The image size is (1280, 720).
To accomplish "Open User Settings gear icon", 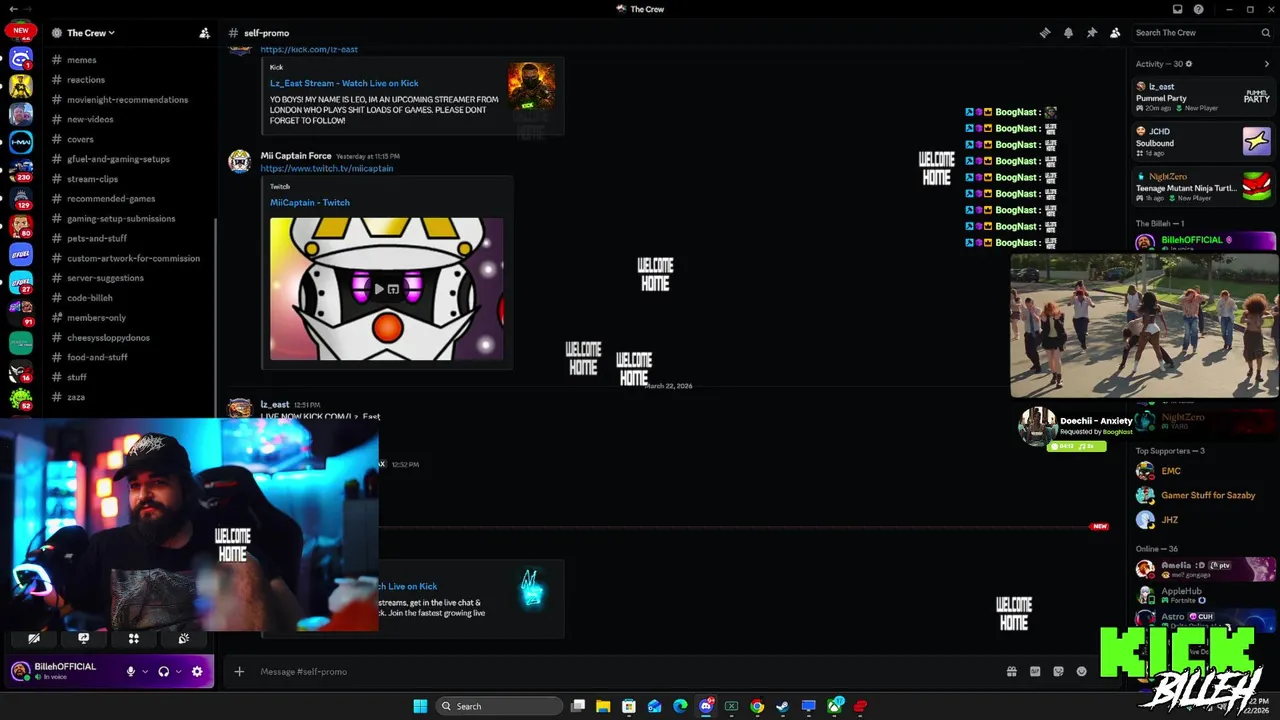I will (197, 672).
